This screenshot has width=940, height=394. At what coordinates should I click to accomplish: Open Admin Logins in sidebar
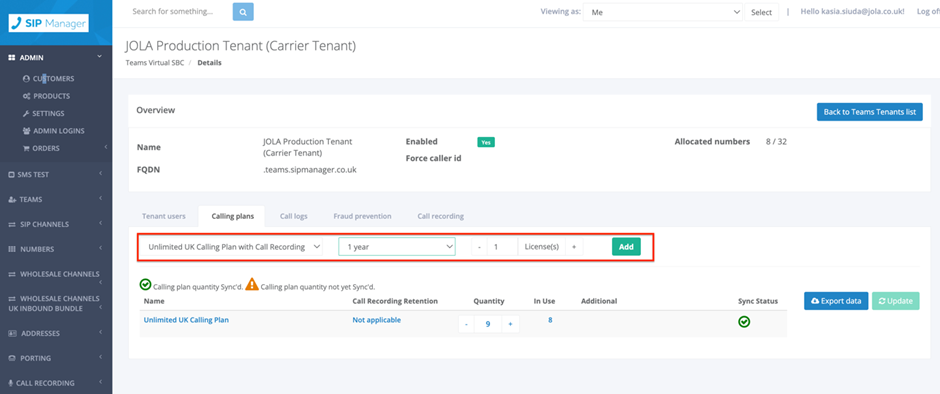(x=53, y=131)
